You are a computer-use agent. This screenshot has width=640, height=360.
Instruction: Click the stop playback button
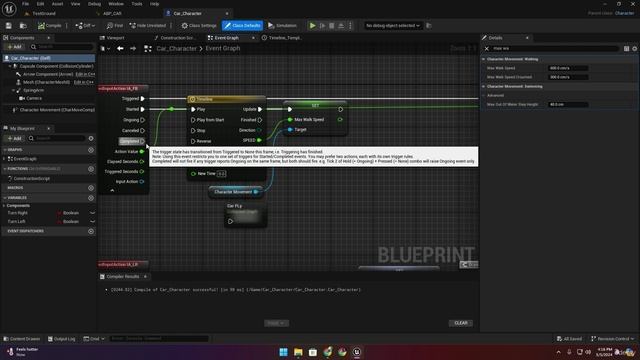[x=331, y=26]
